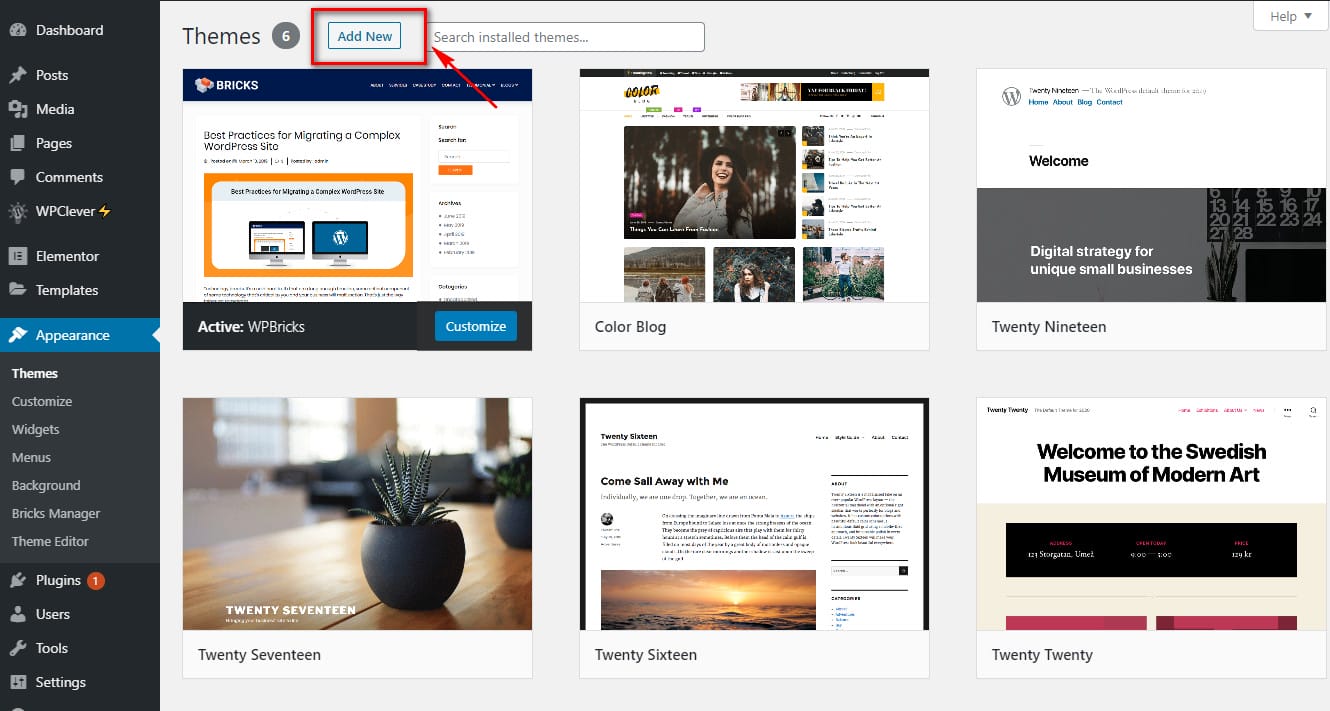Select the Twenty Seventeen theme thumbnail
Screen dimensions: 1330x711
pos(357,514)
